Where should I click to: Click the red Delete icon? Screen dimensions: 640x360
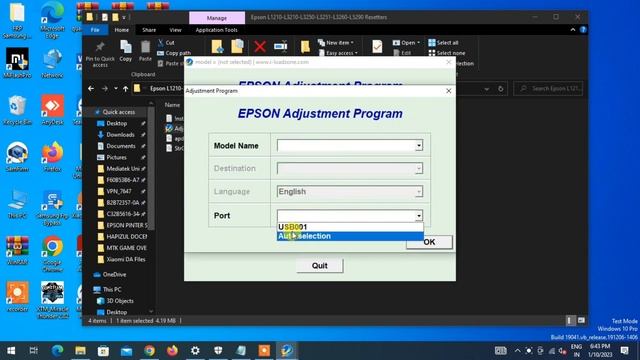pyautogui.click(x=260, y=47)
